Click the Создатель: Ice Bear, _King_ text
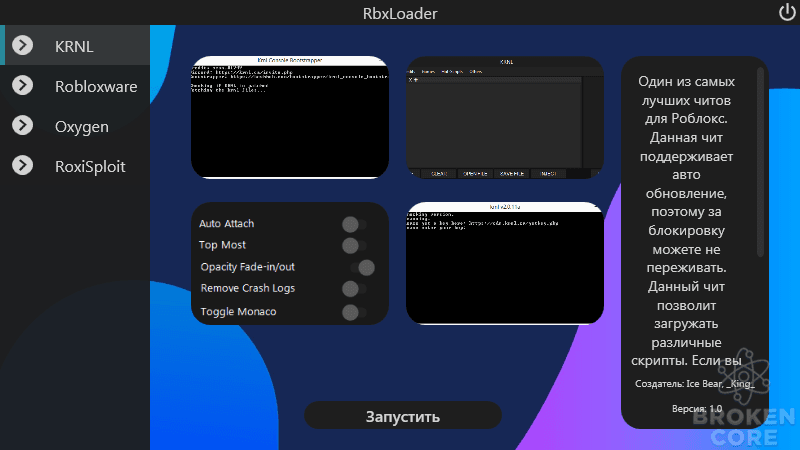Image resolution: width=800 pixels, height=450 pixels. tap(694, 384)
